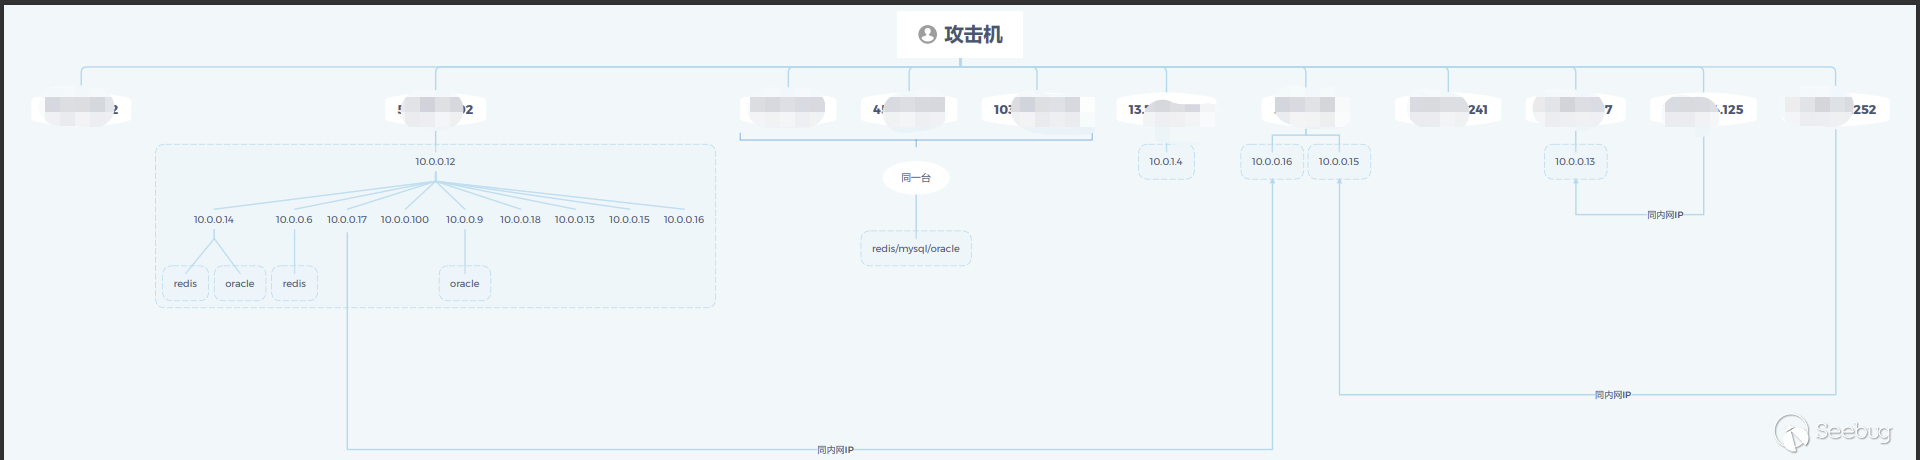Select the 10.0.0.17 node
This screenshot has height=460, width=1920.
coord(347,219)
